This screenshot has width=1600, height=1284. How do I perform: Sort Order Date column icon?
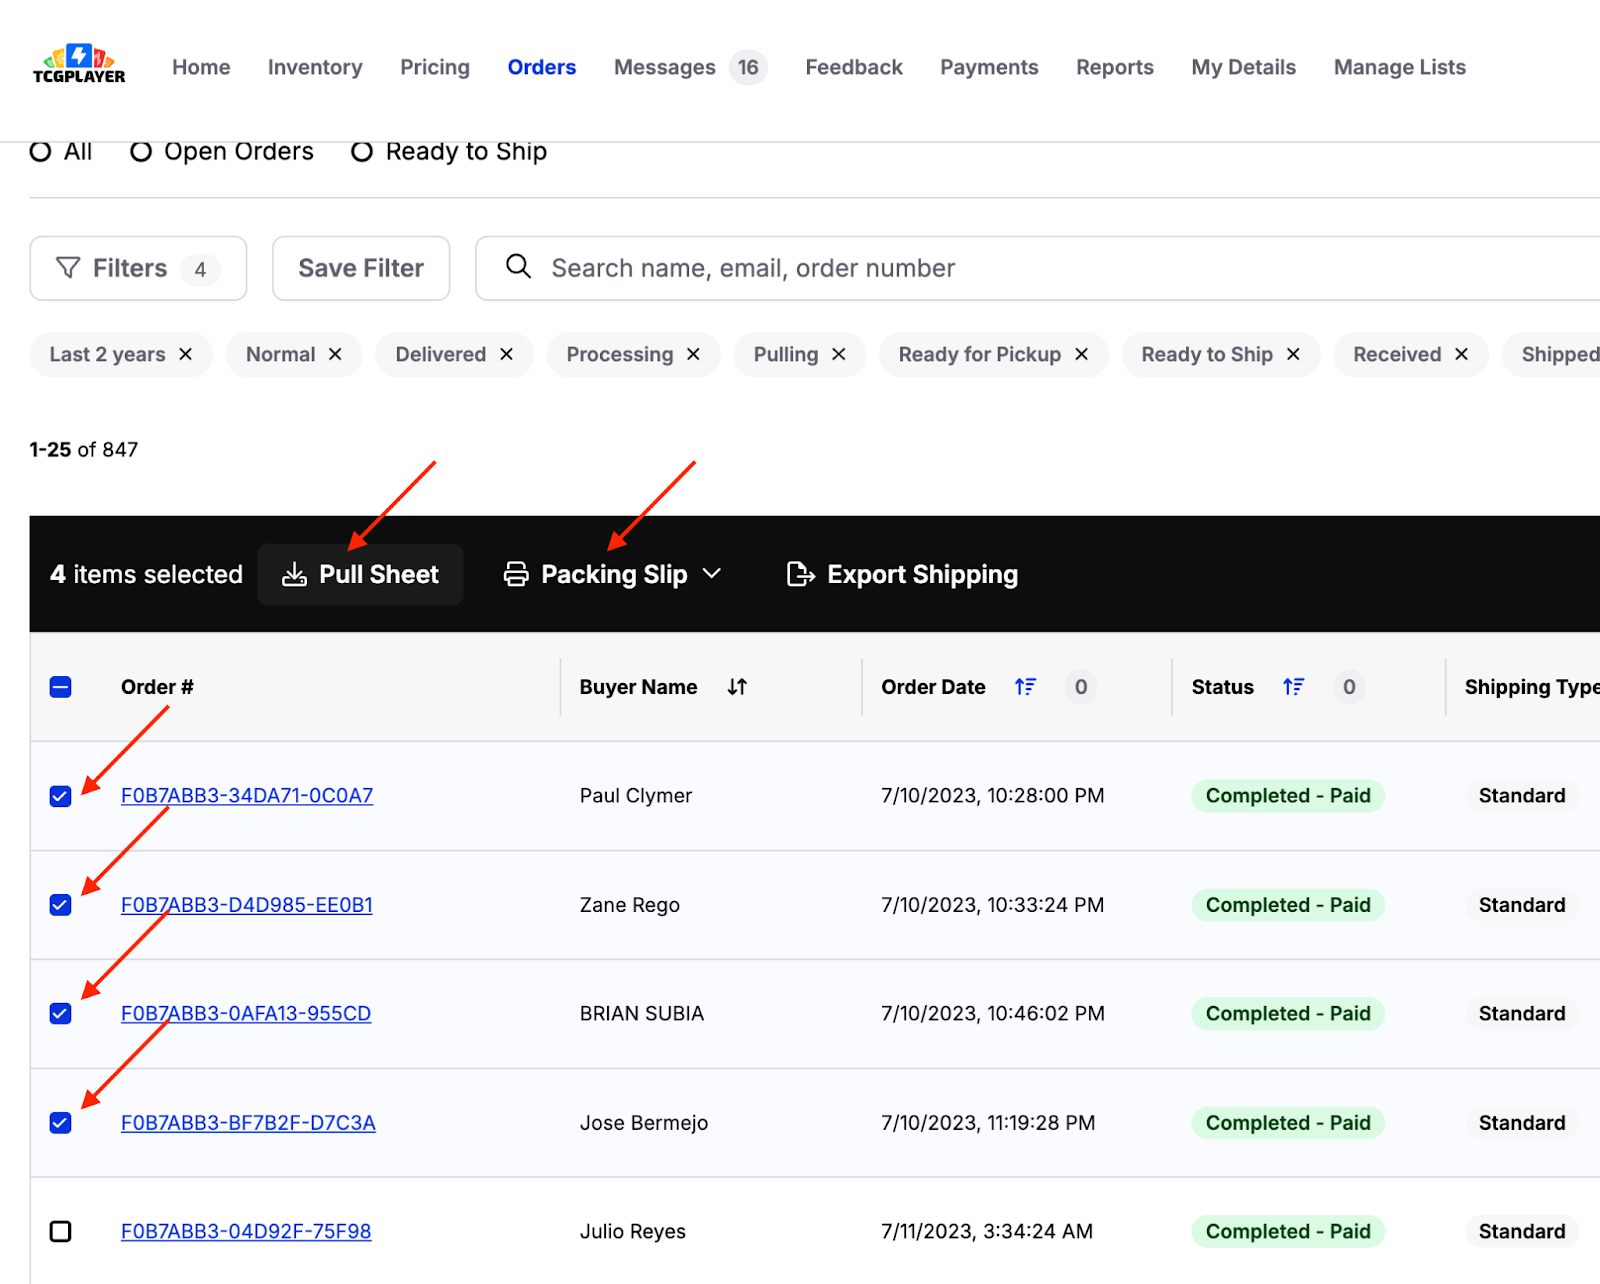pos(1025,687)
